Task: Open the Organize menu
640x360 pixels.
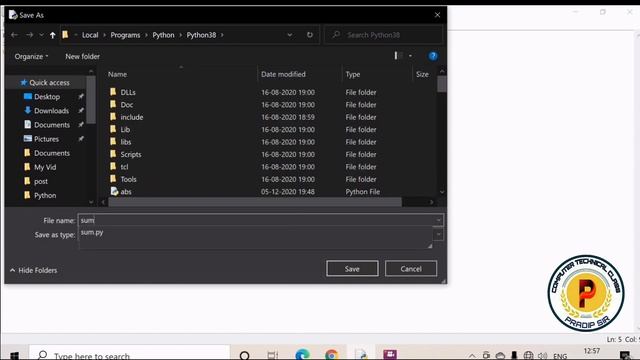Action: point(31,56)
